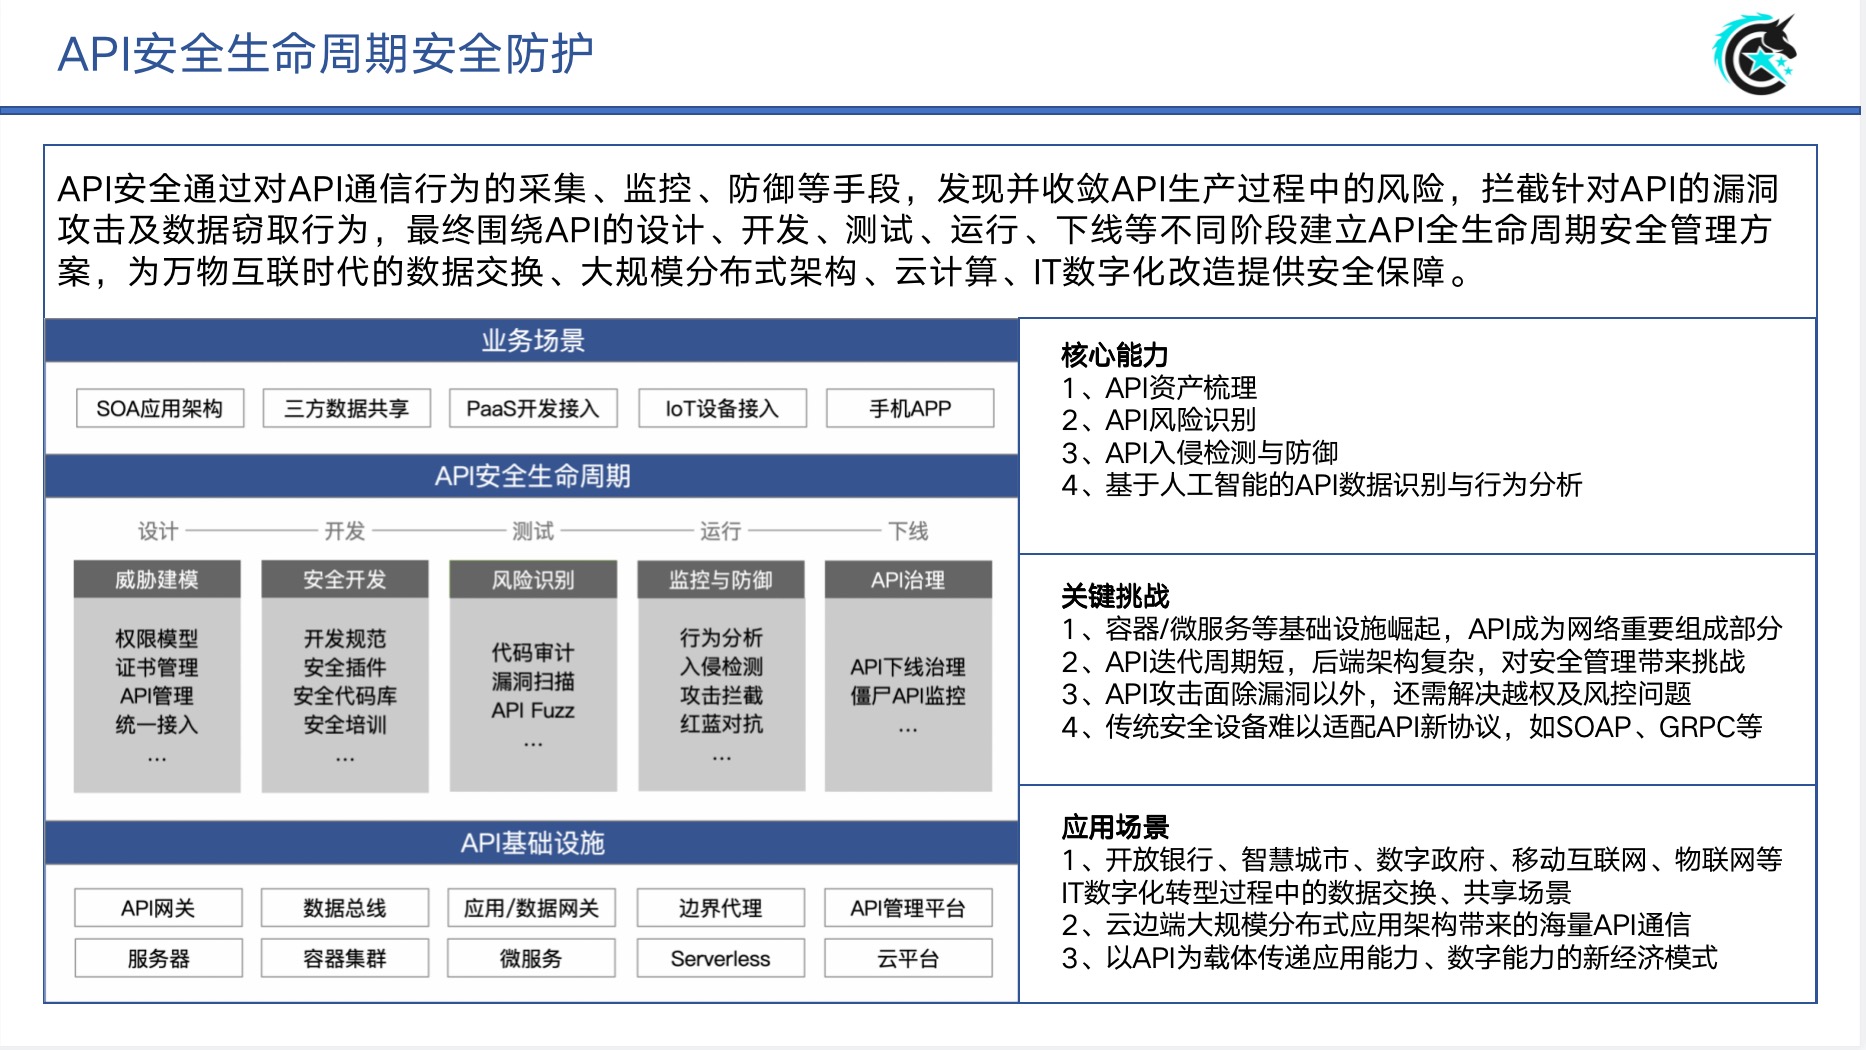Click the Serverless box
The width and height of the screenshot is (1866, 1050).
pos(721,958)
